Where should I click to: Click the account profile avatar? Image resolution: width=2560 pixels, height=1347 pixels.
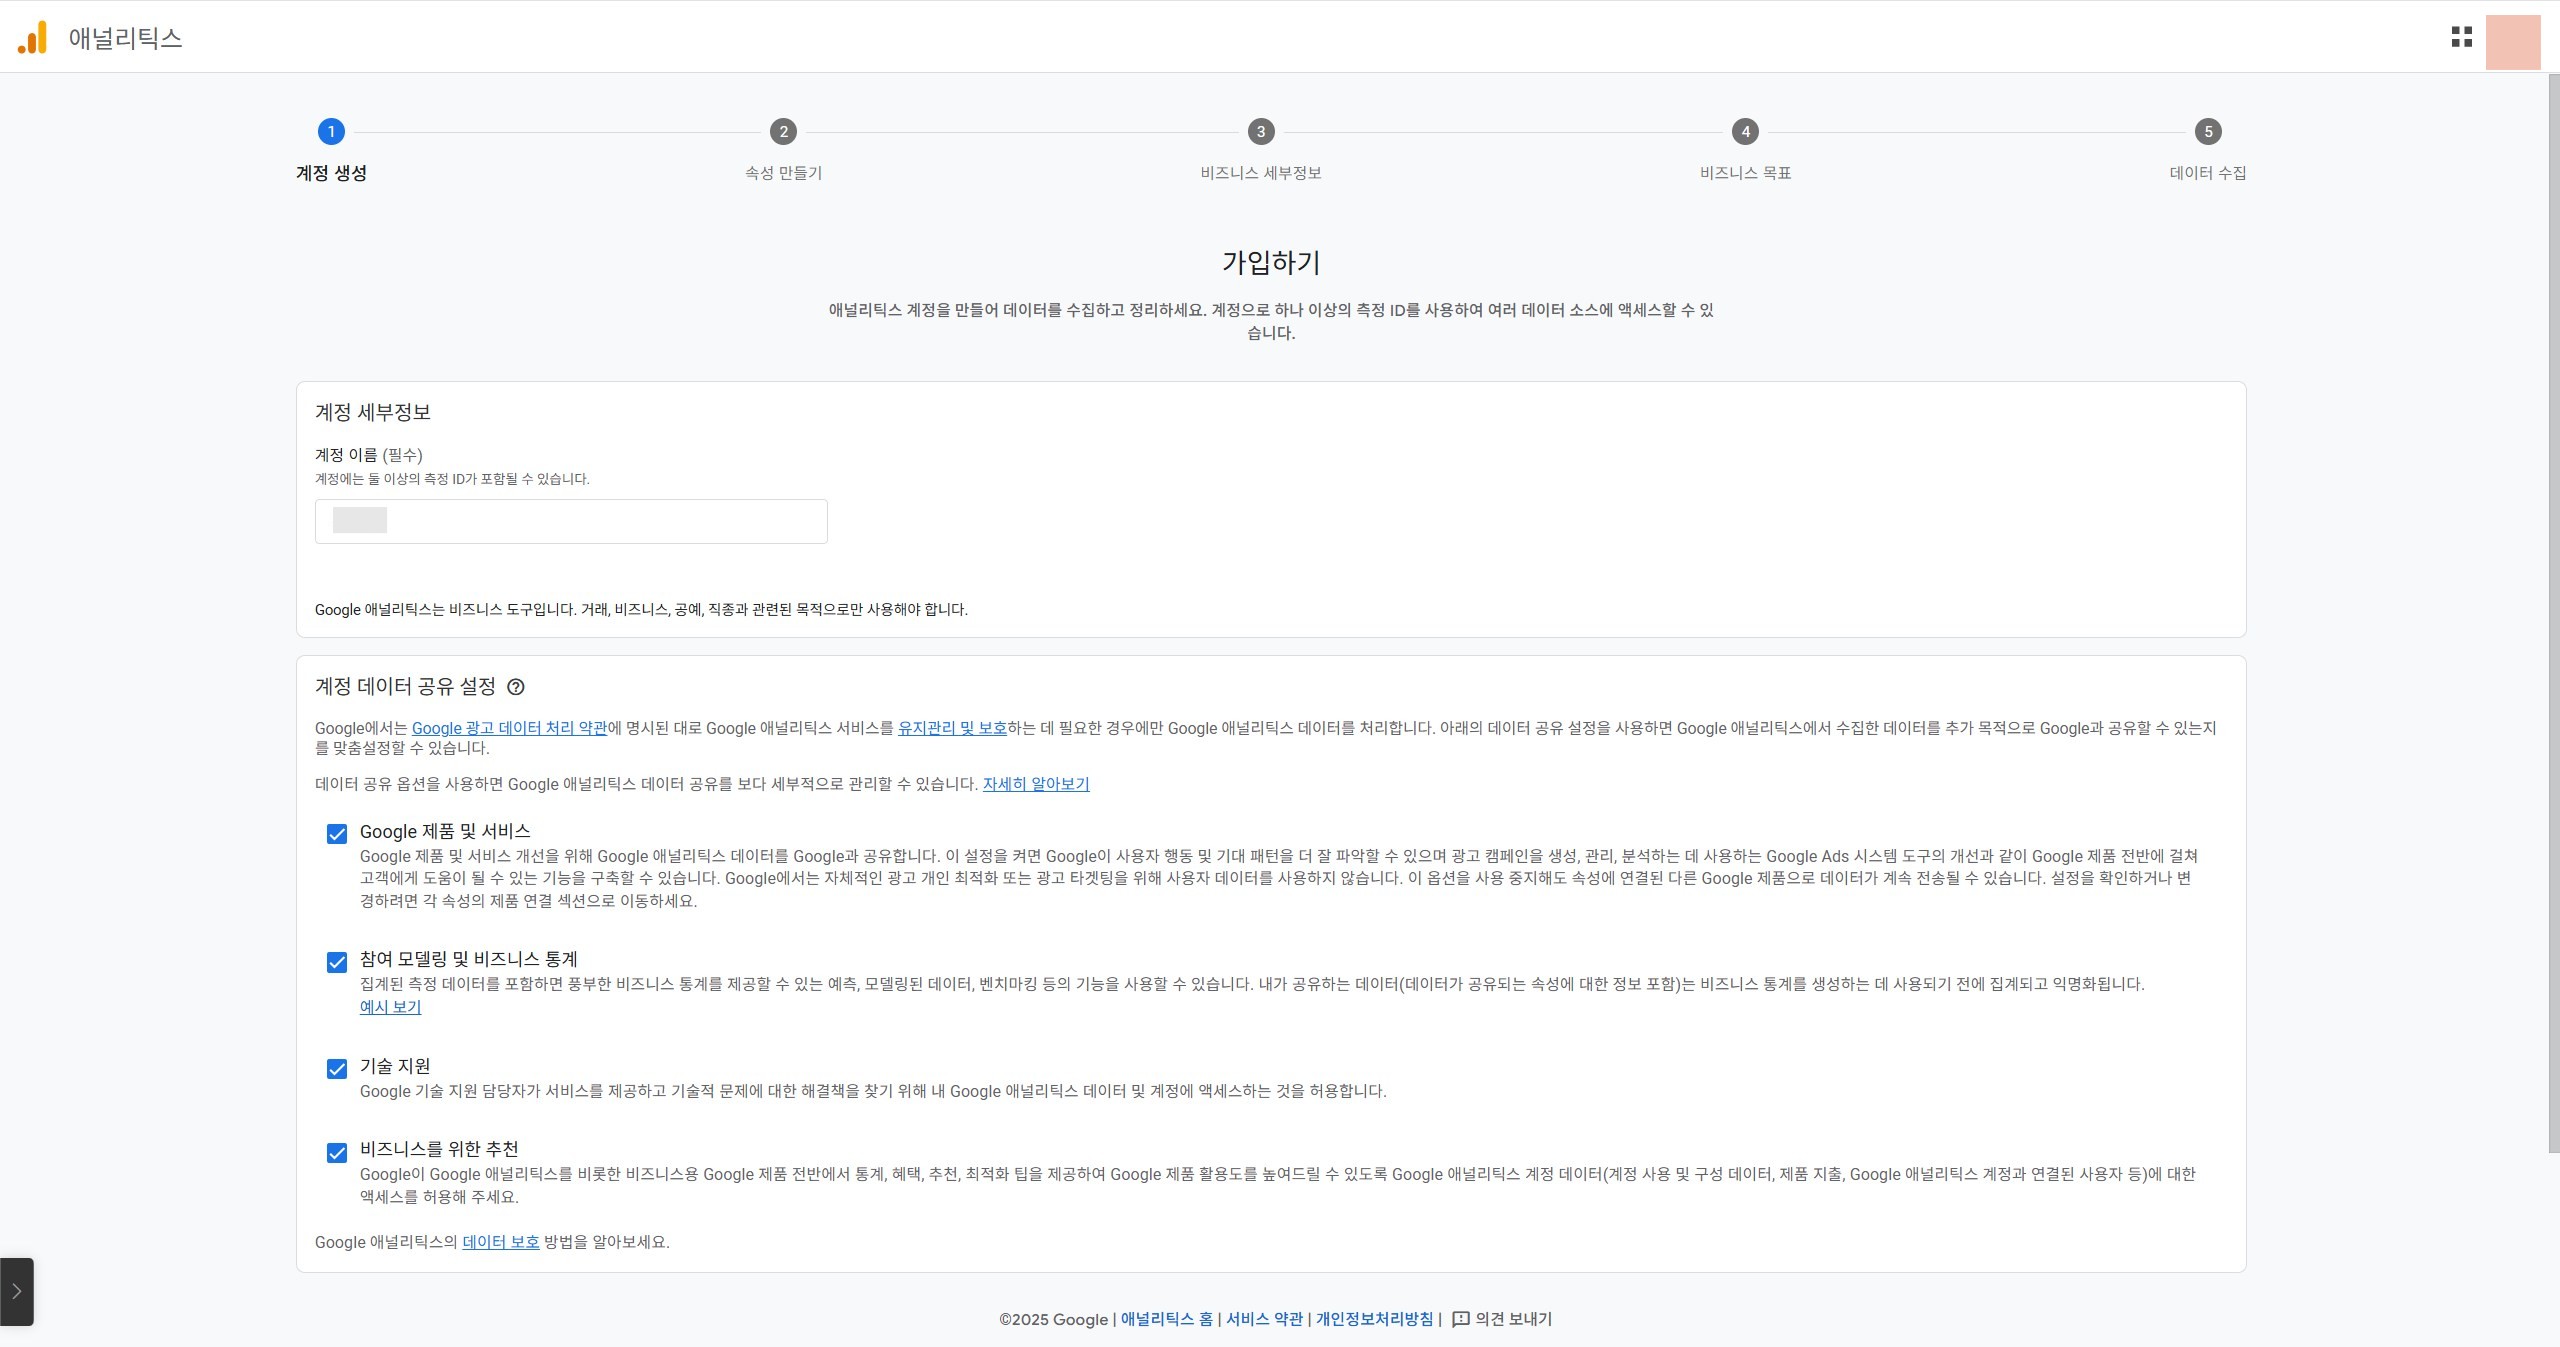click(x=2512, y=42)
